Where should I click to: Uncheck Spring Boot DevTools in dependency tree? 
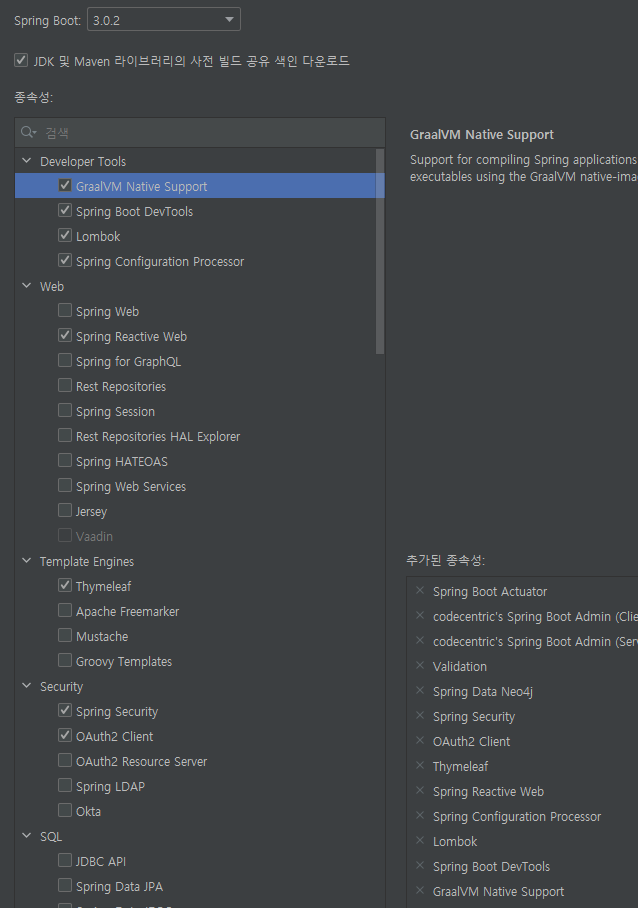click(65, 210)
